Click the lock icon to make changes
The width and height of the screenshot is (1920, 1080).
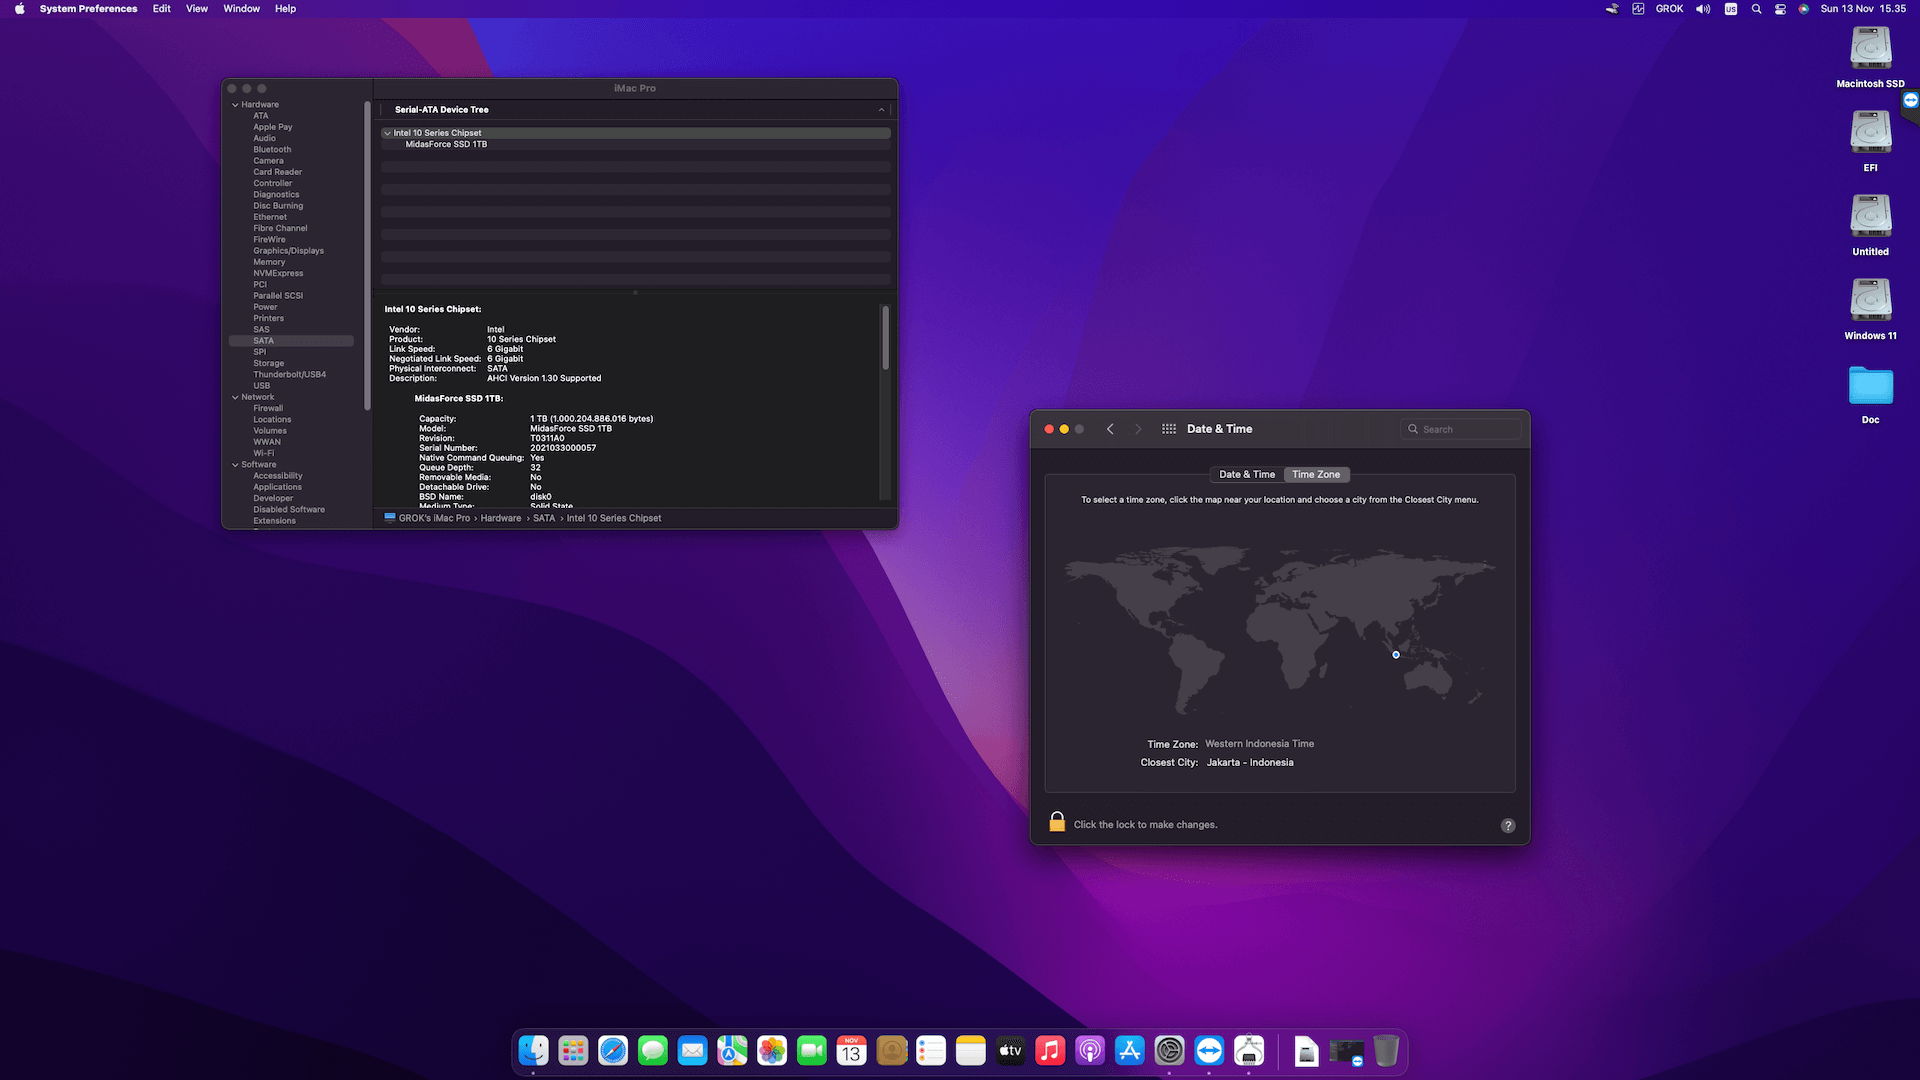pyautogui.click(x=1056, y=822)
